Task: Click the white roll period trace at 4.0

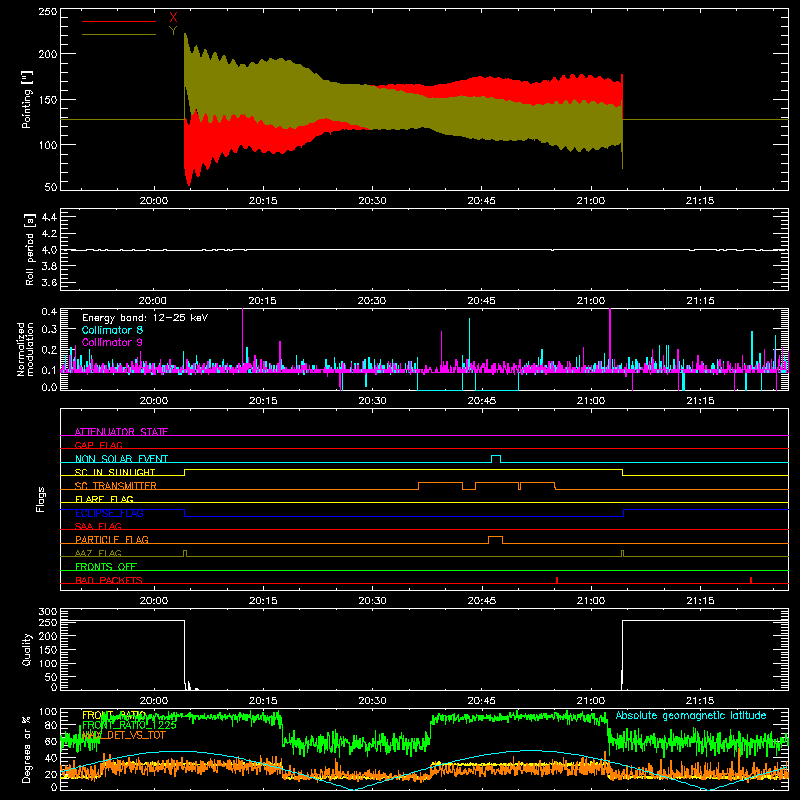Action: click(424, 249)
